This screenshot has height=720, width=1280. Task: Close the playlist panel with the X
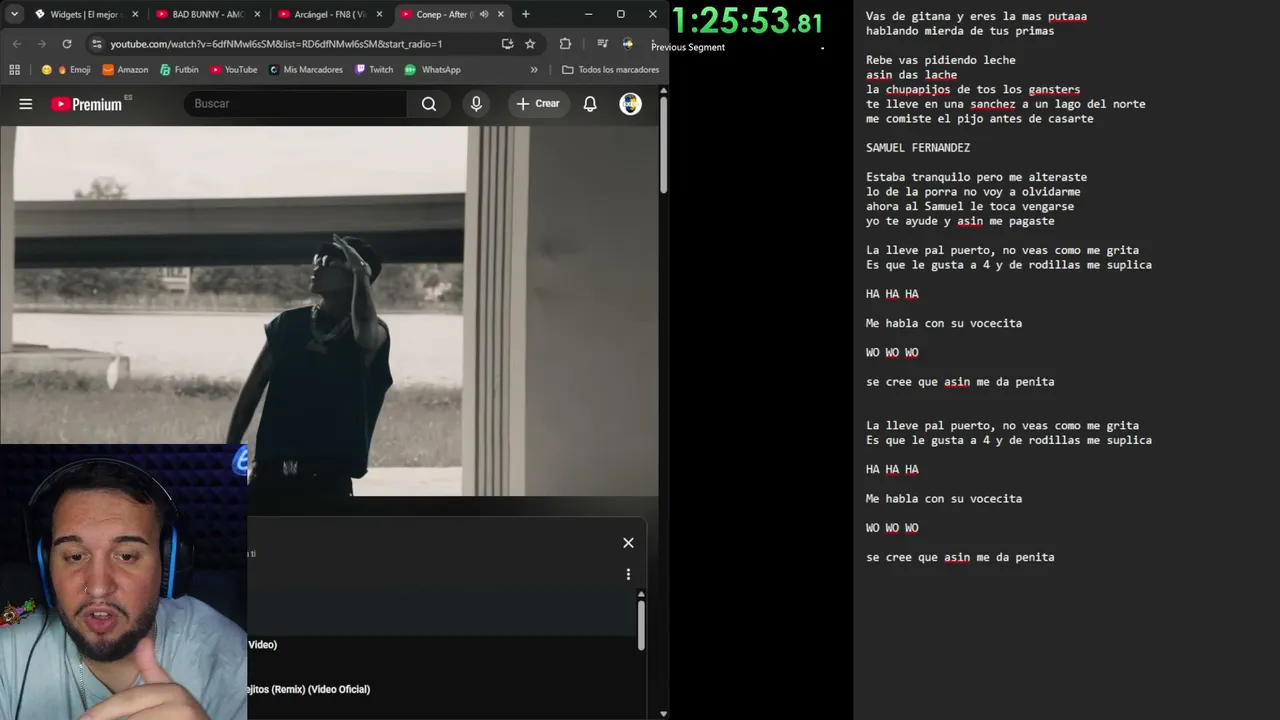[628, 543]
